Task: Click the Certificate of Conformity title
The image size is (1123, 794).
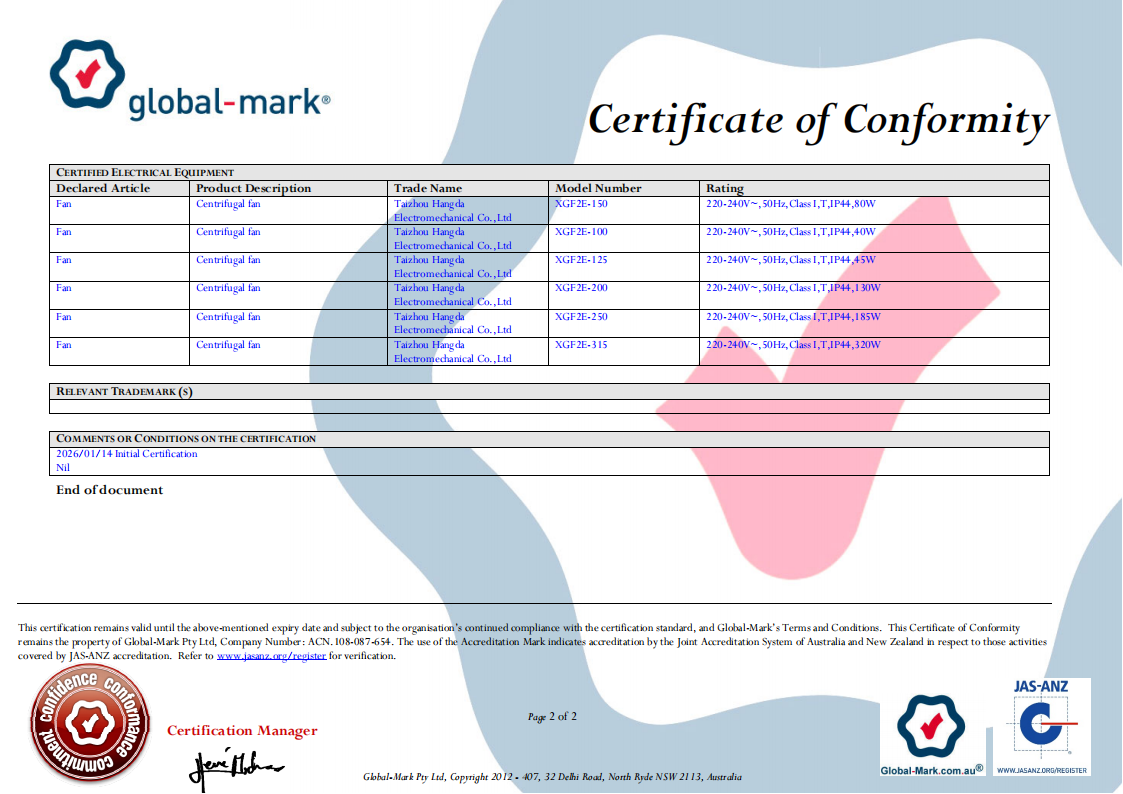Action: coord(817,119)
